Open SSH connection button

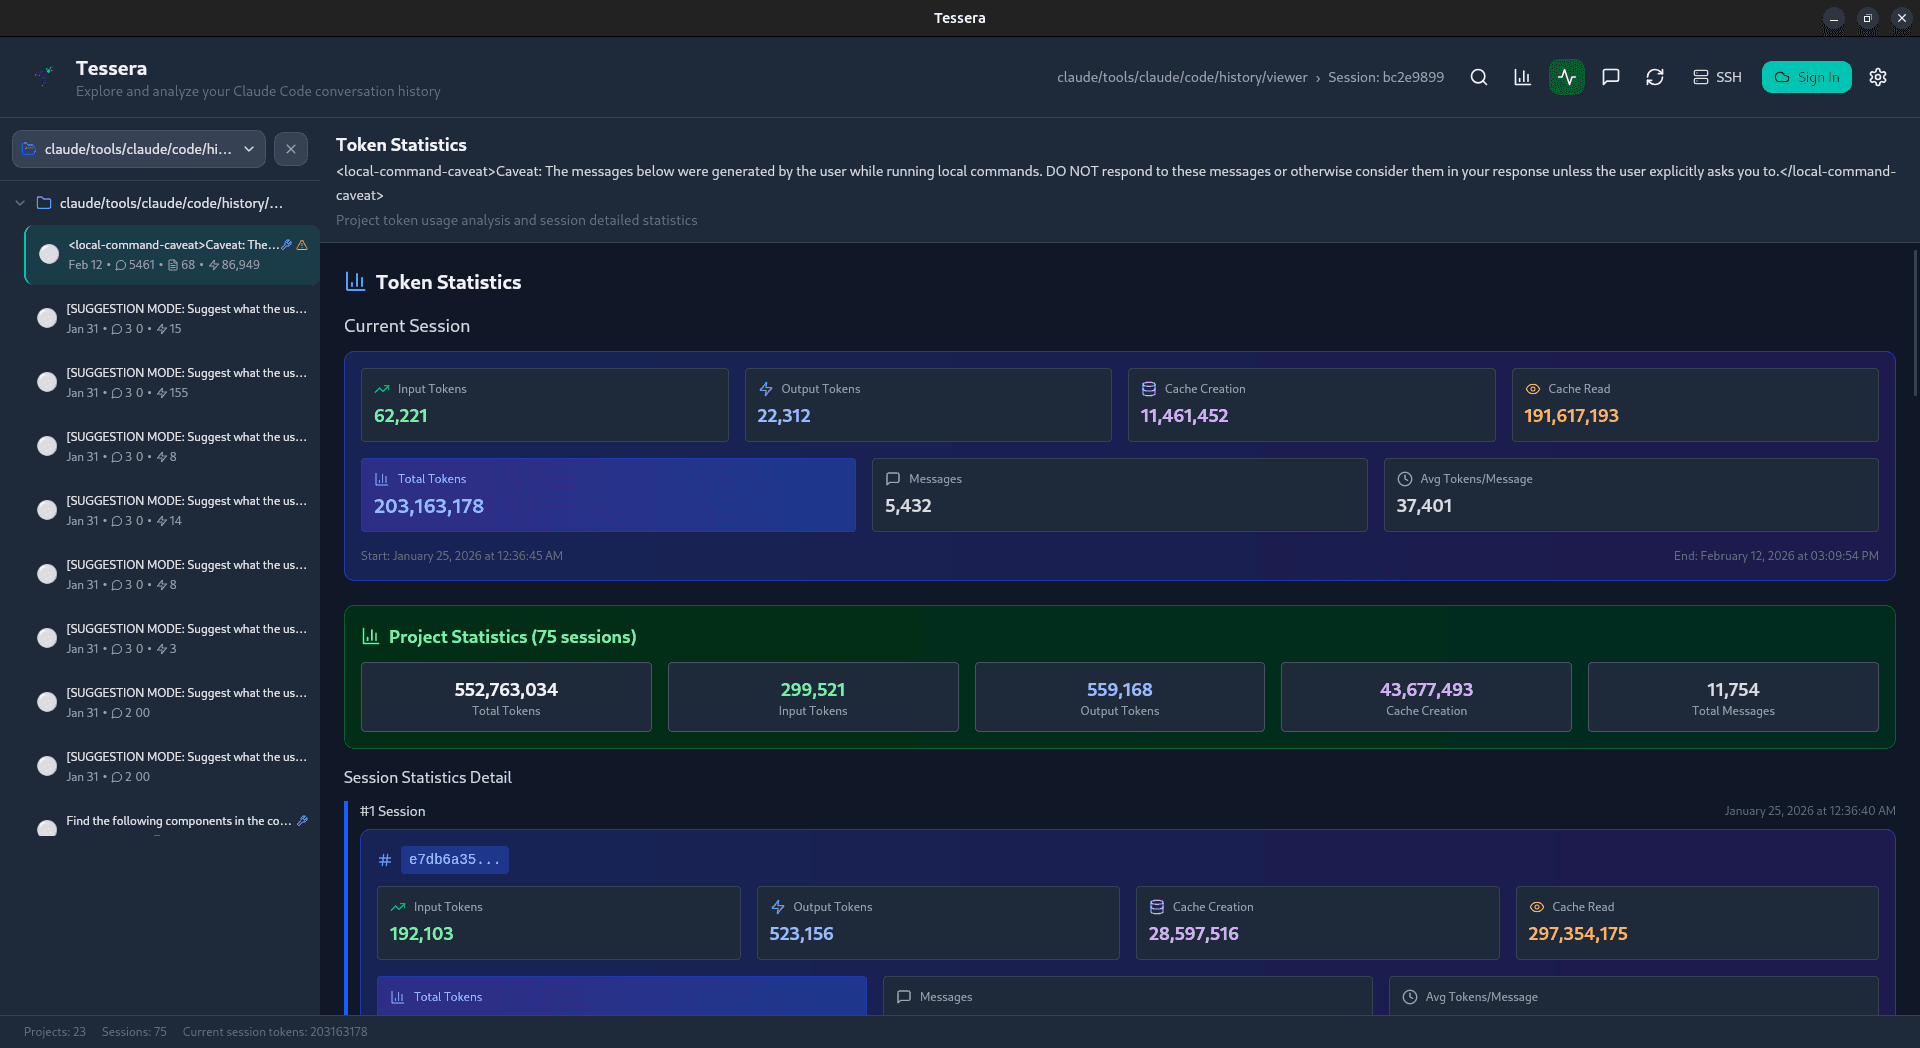click(x=1716, y=77)
